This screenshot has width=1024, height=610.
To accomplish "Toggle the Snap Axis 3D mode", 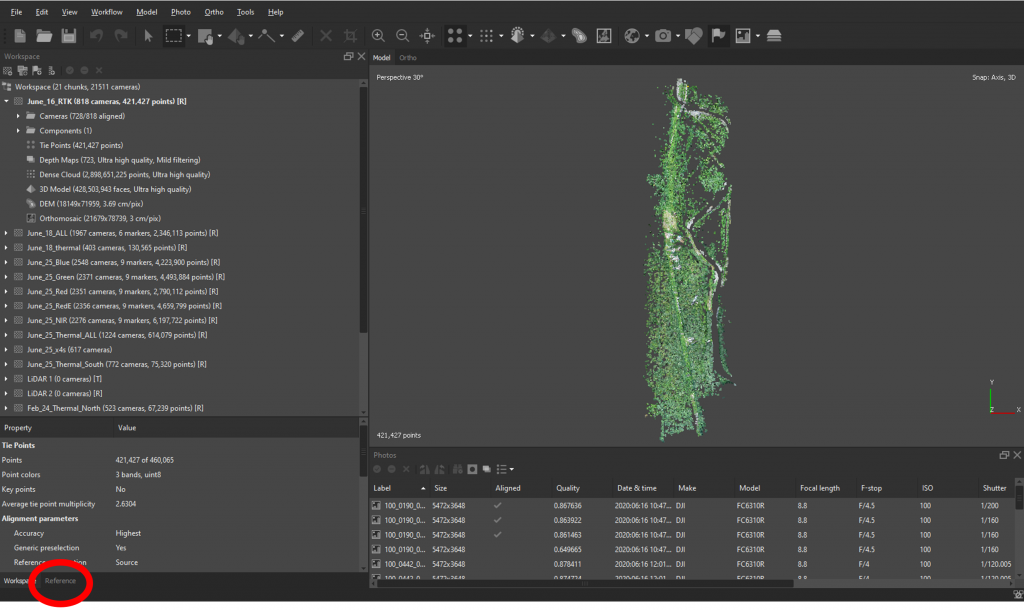I will tap(993, 77).
